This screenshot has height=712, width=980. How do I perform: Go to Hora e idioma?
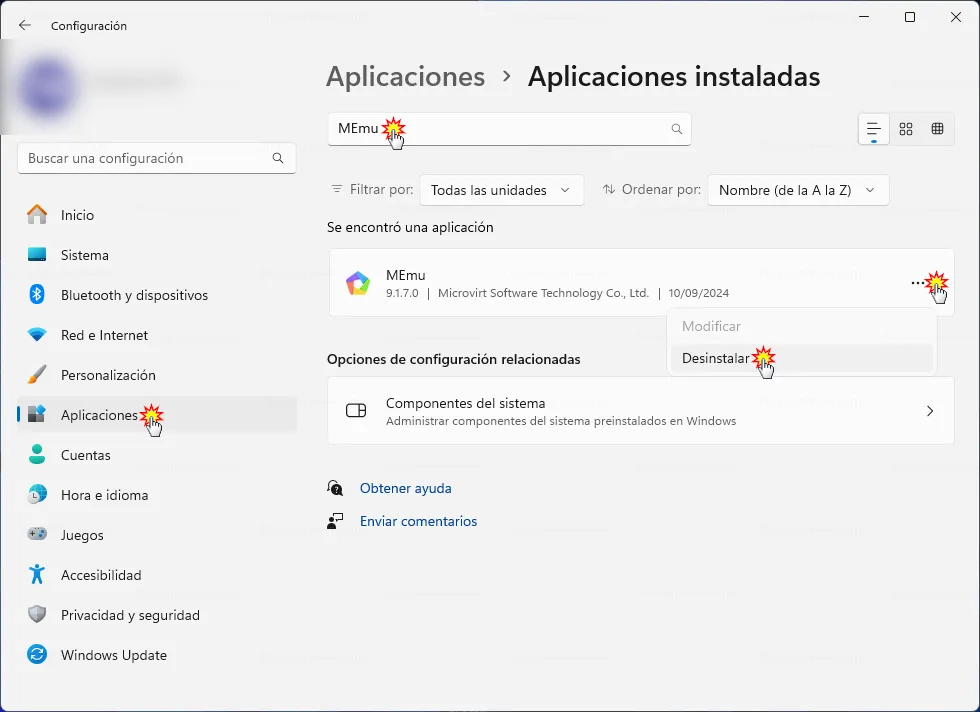point(157,495)
